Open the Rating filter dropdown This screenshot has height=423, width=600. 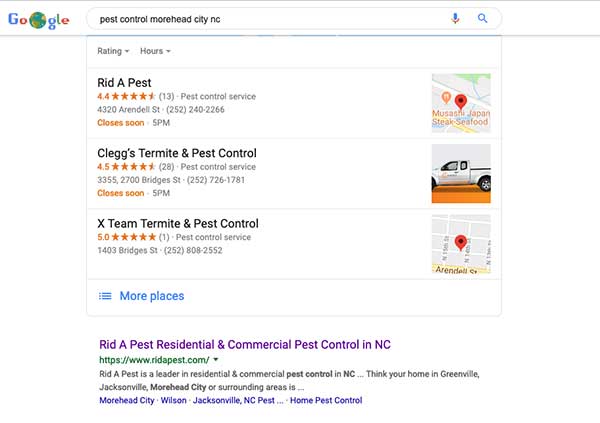coord(113,51)
